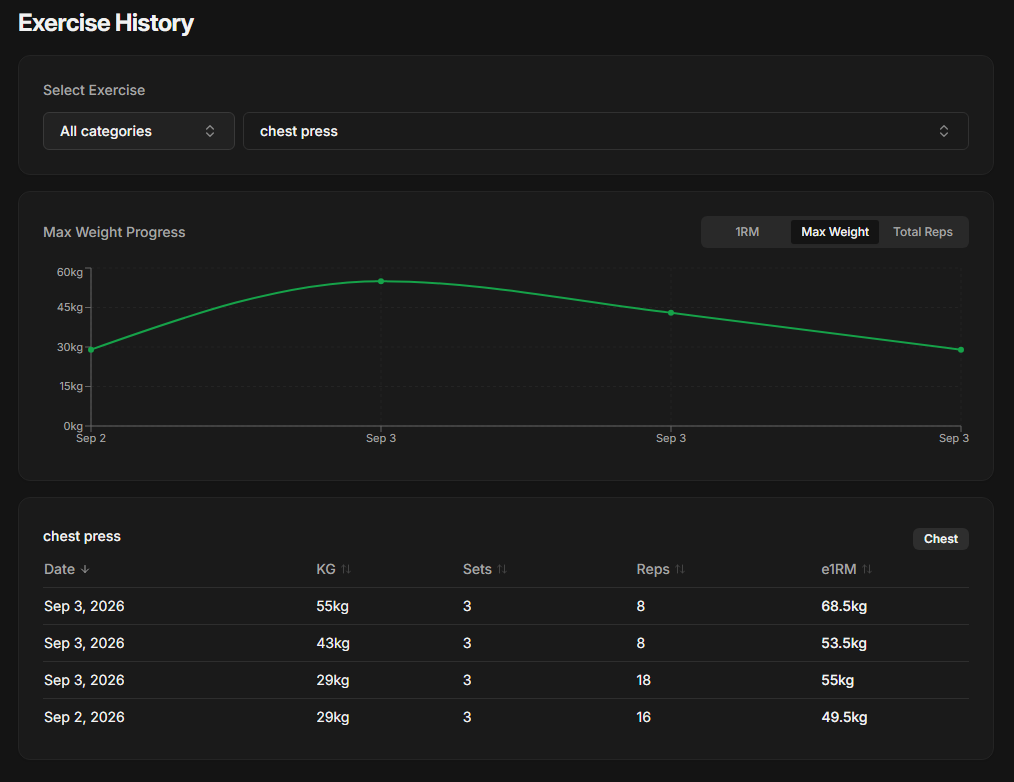Viewport: 1014px width, 782px height.
Task: Click the 16 reps cell
Action: point(643,717)
